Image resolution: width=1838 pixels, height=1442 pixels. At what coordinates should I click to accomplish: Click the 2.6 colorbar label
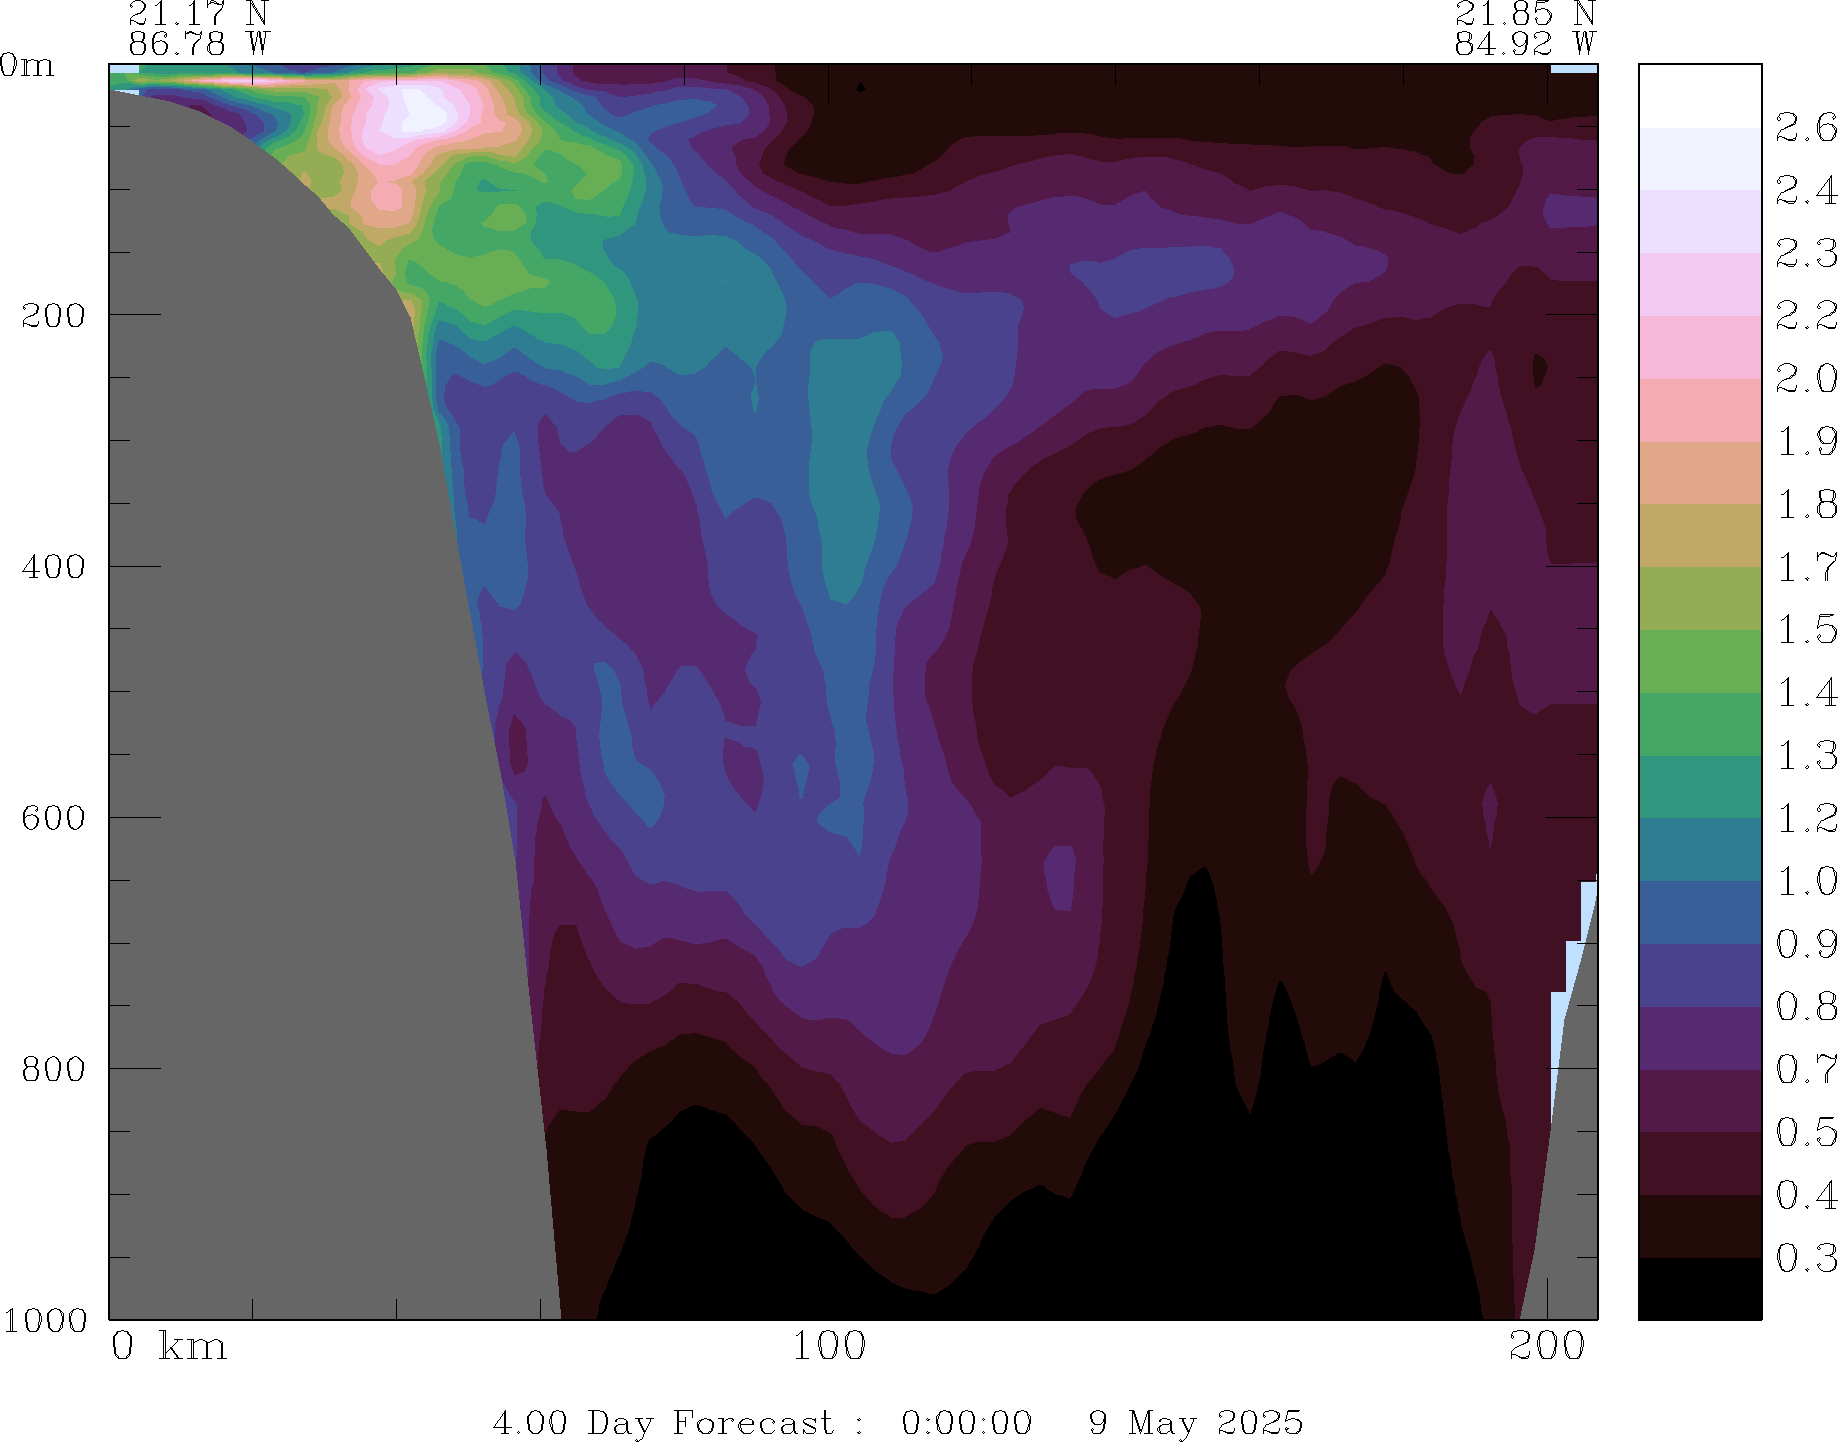tap(1805, 128)
